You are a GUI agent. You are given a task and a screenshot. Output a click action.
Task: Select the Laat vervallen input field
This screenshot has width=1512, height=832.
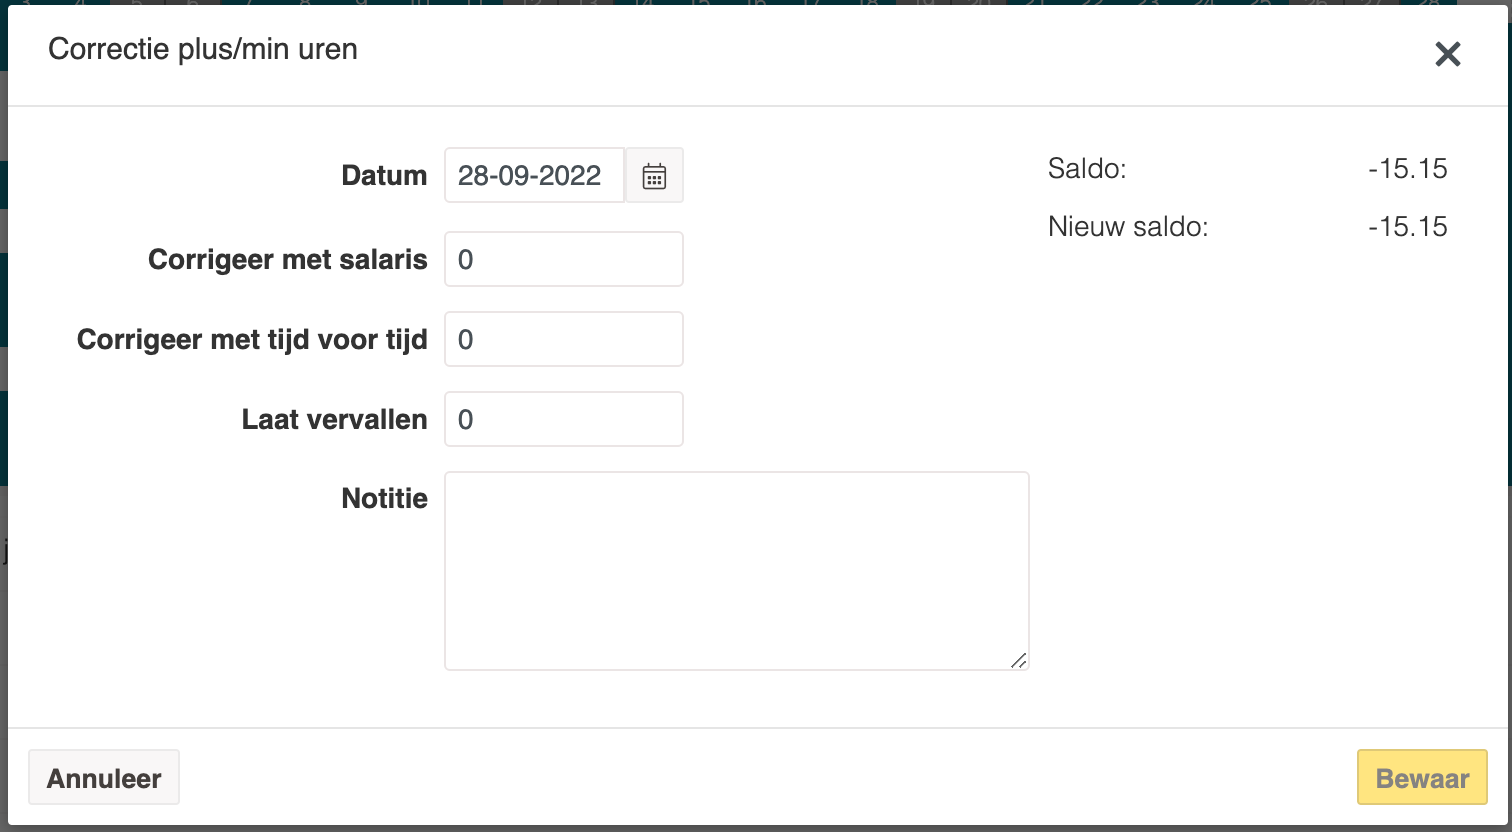pos(564,419)
